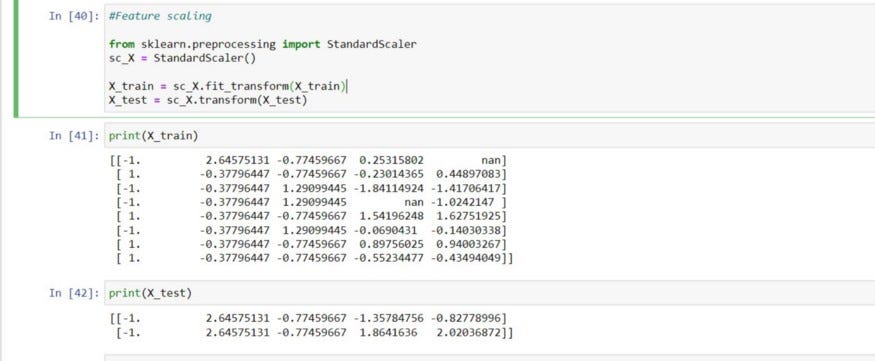Click the 'from sklearn.preprocessing import StandardScaler' line
This screenshot has height=361, width=875.
[263, 44]
